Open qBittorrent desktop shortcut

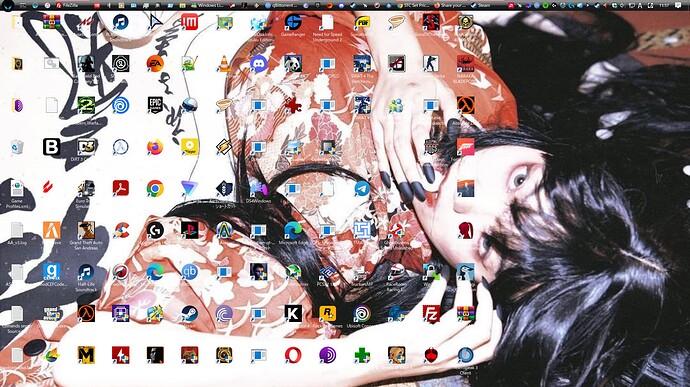[190, 272]
